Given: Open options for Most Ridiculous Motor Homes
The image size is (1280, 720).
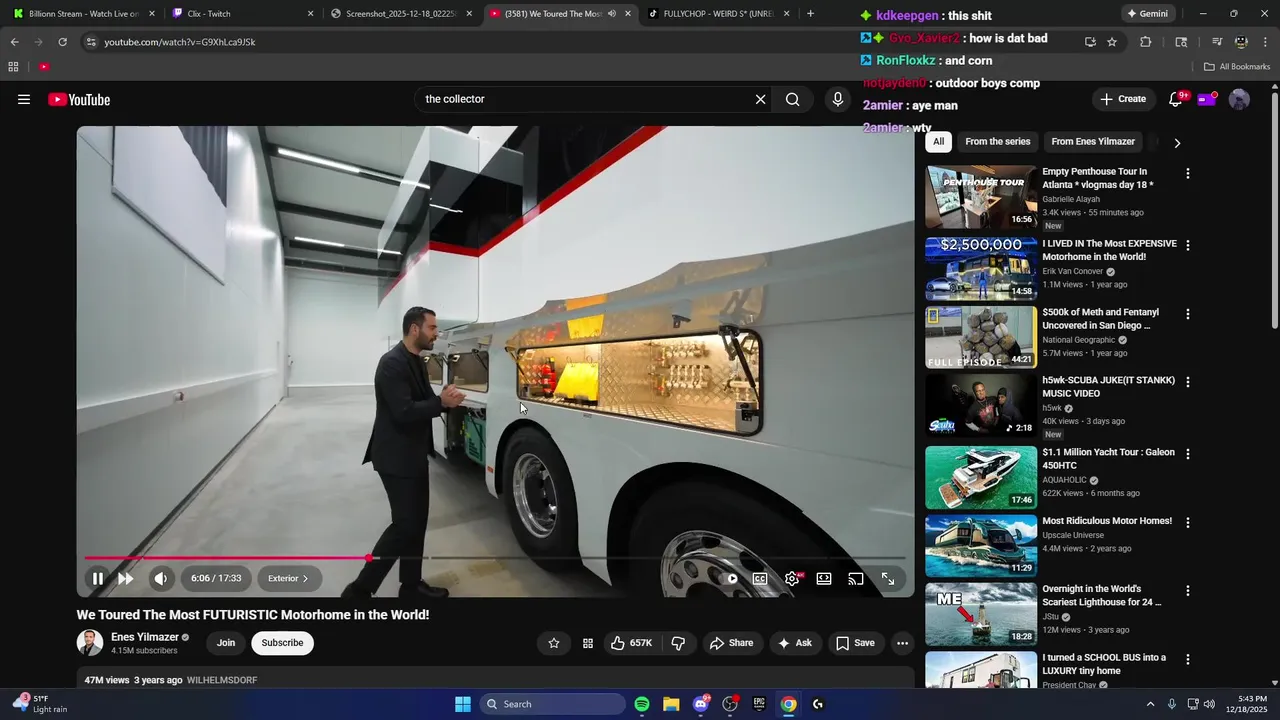Looking at the screenshot, I should (1188, 522).
